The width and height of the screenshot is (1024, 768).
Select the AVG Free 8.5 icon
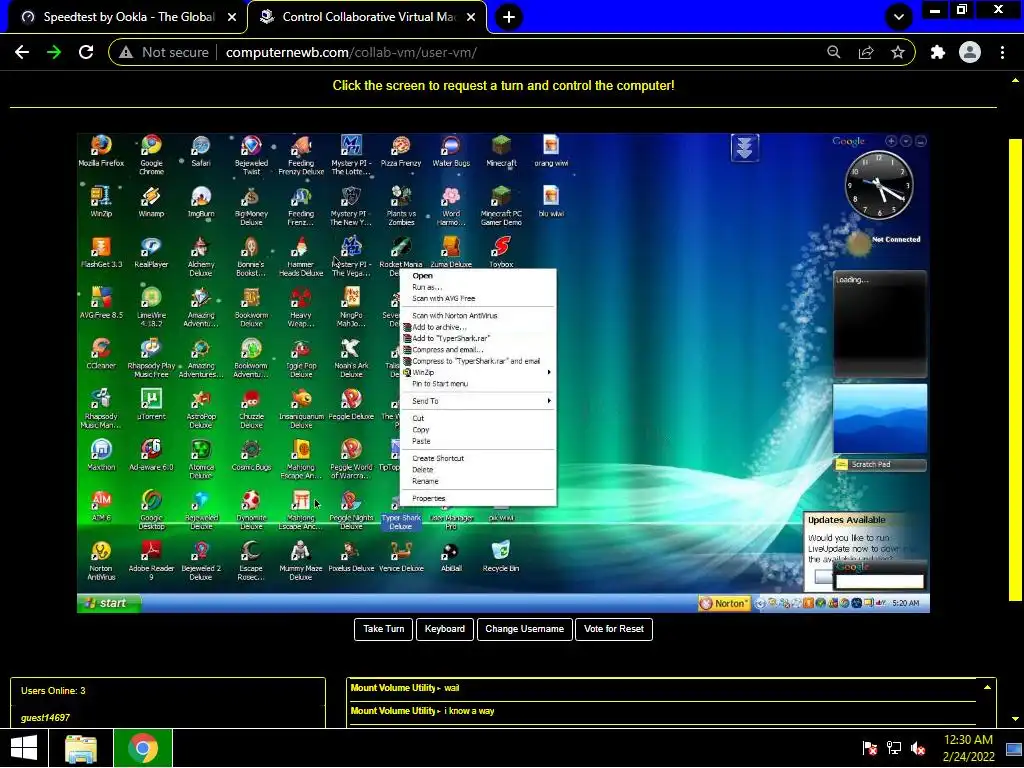[101, 304]
